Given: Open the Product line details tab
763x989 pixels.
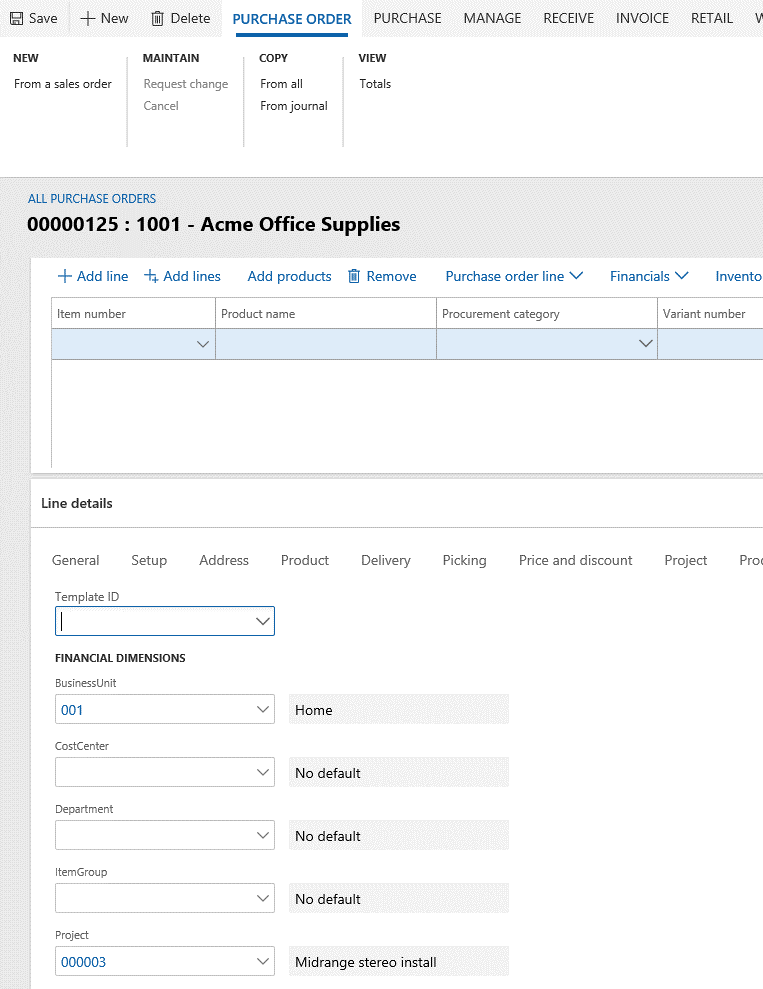Looking at the screenshot, I should coord(305,560).
